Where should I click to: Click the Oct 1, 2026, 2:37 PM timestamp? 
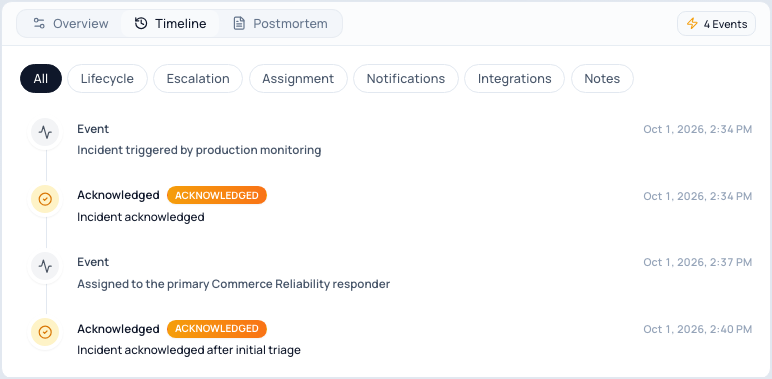coord(698,262)
